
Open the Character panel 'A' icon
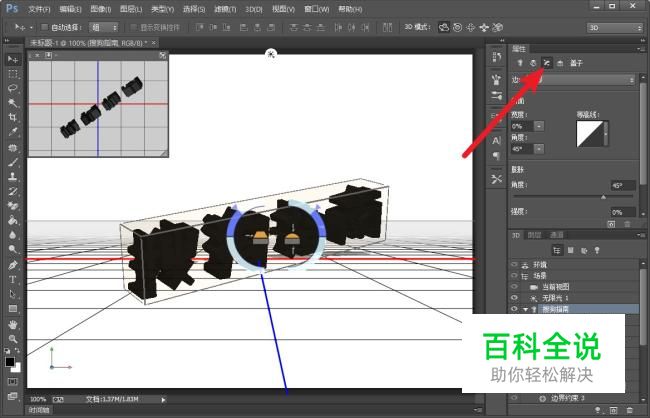[496, 141]
